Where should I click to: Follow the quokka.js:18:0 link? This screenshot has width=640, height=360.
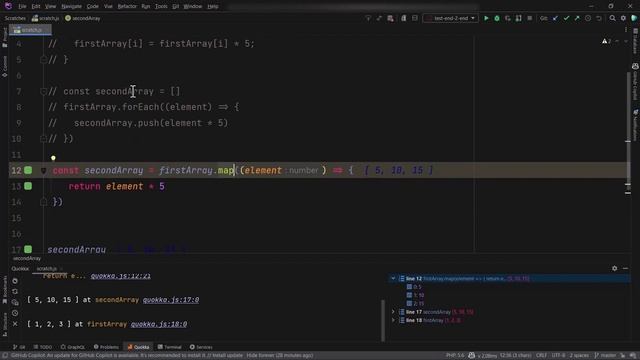(x=159, y=324)
